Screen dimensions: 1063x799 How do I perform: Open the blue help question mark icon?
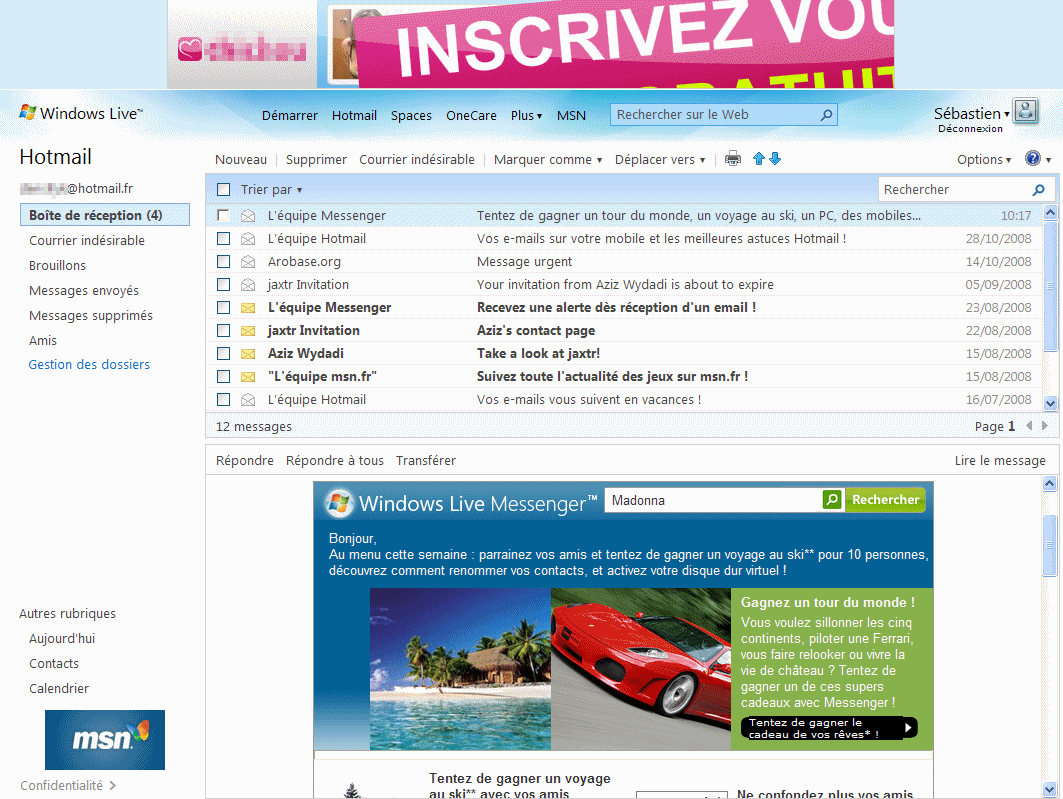tap(1032, 158)
